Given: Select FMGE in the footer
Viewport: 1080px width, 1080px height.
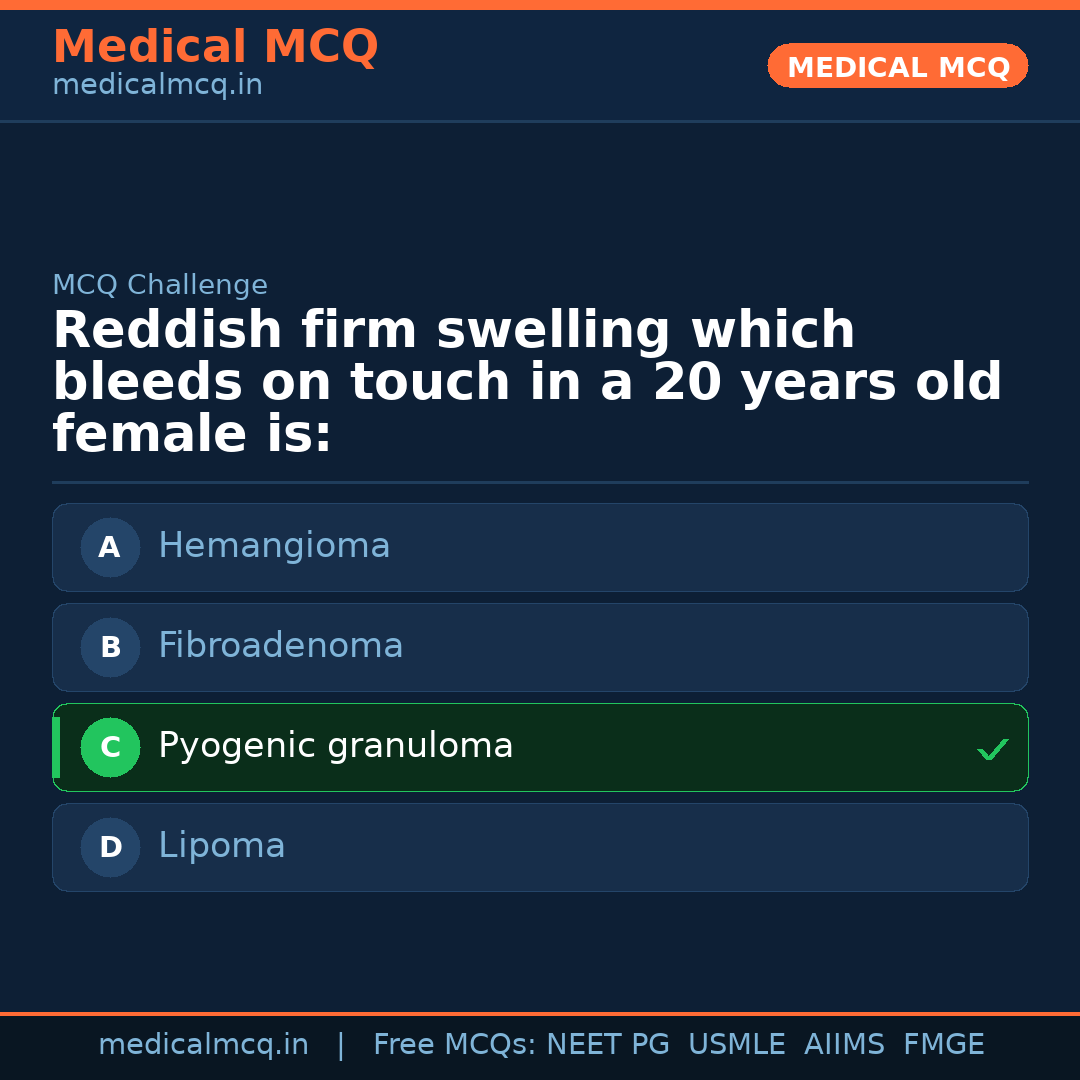Looking at the screenshot, I should click(943, 1045).
